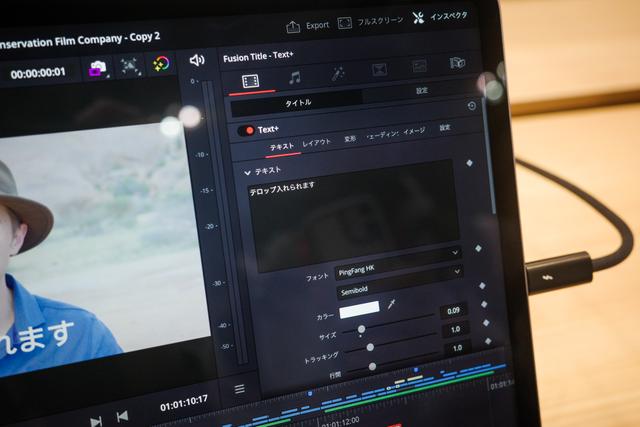Viewport: 640px width, 427px height.
Task: Click the skip to previous clip button
Action: click(122, 416)
